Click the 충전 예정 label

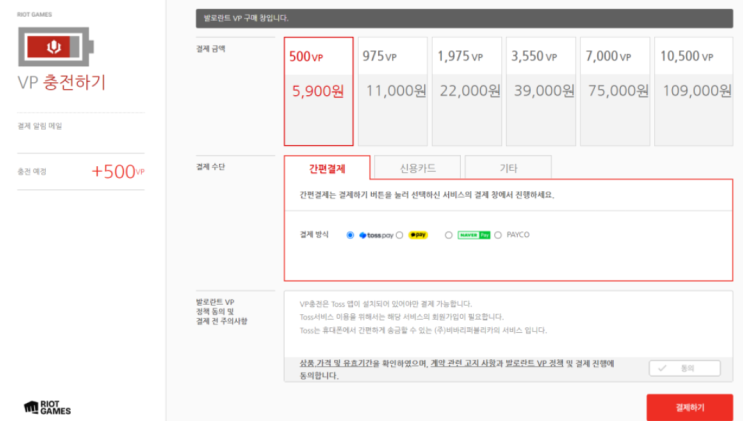(x=32, y=172)
